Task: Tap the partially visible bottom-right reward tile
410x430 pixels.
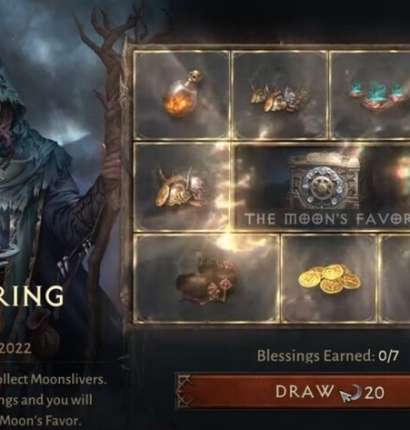Action: (395, 278)
